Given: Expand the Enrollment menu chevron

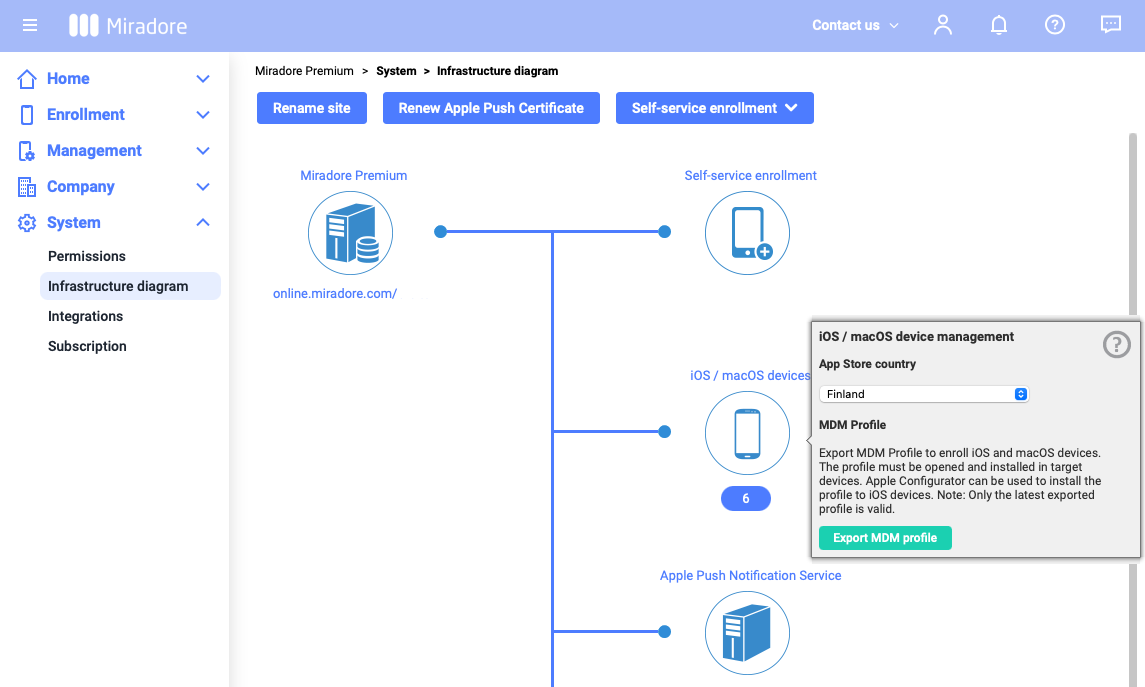Looking at the screenshot, I should (203, 115).
